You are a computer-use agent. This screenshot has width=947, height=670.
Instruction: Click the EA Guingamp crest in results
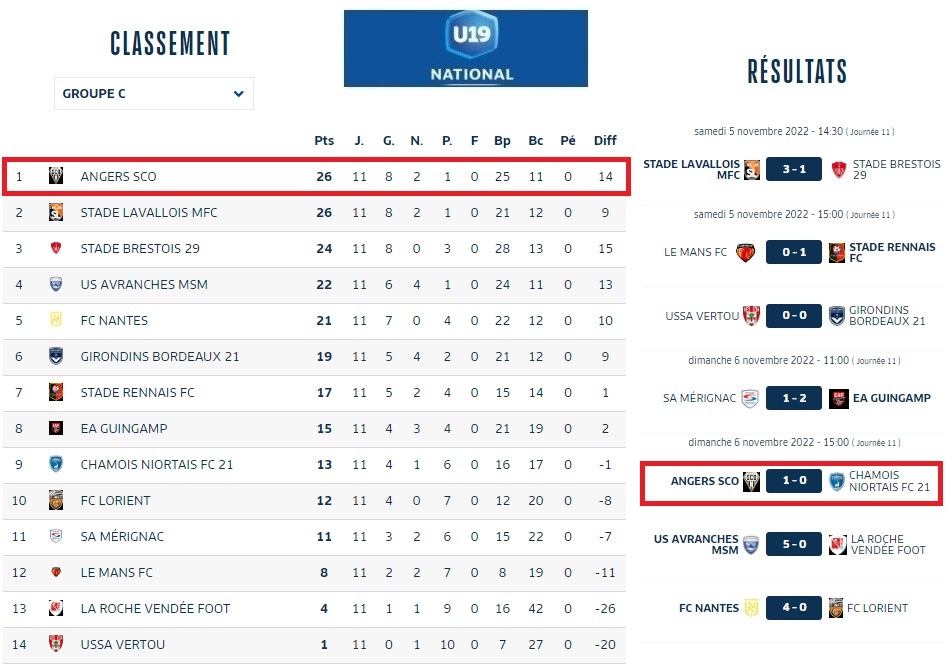(x=838, y=398)
